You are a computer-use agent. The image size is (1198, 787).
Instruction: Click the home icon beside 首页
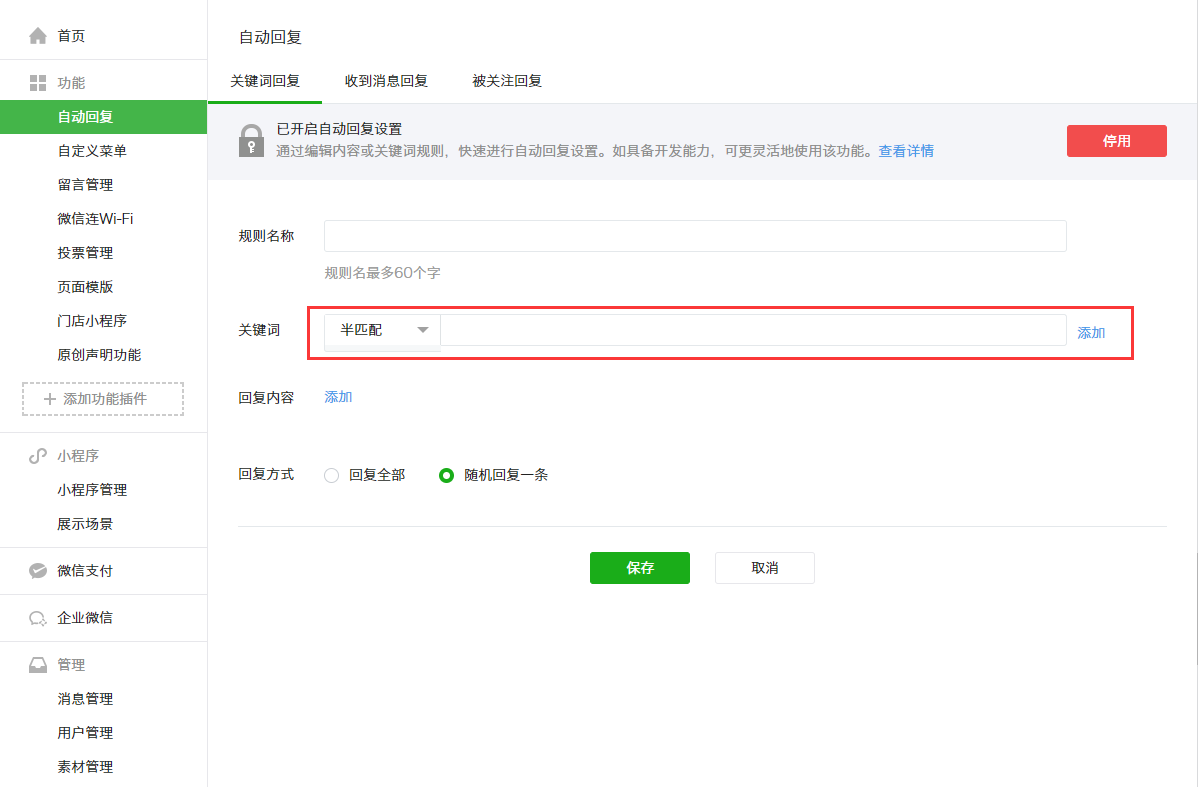tap(37, 36)
